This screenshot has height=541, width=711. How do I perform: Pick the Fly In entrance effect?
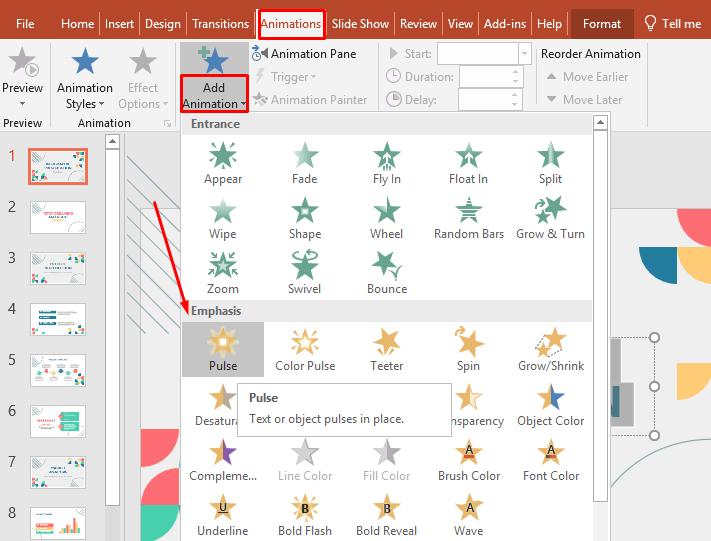pos(386,163)
